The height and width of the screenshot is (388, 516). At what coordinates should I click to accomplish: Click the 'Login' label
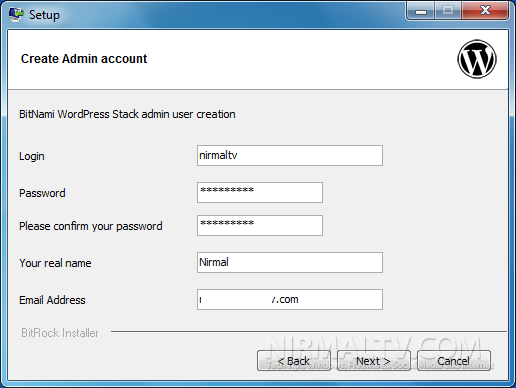[x=32, y=156]
